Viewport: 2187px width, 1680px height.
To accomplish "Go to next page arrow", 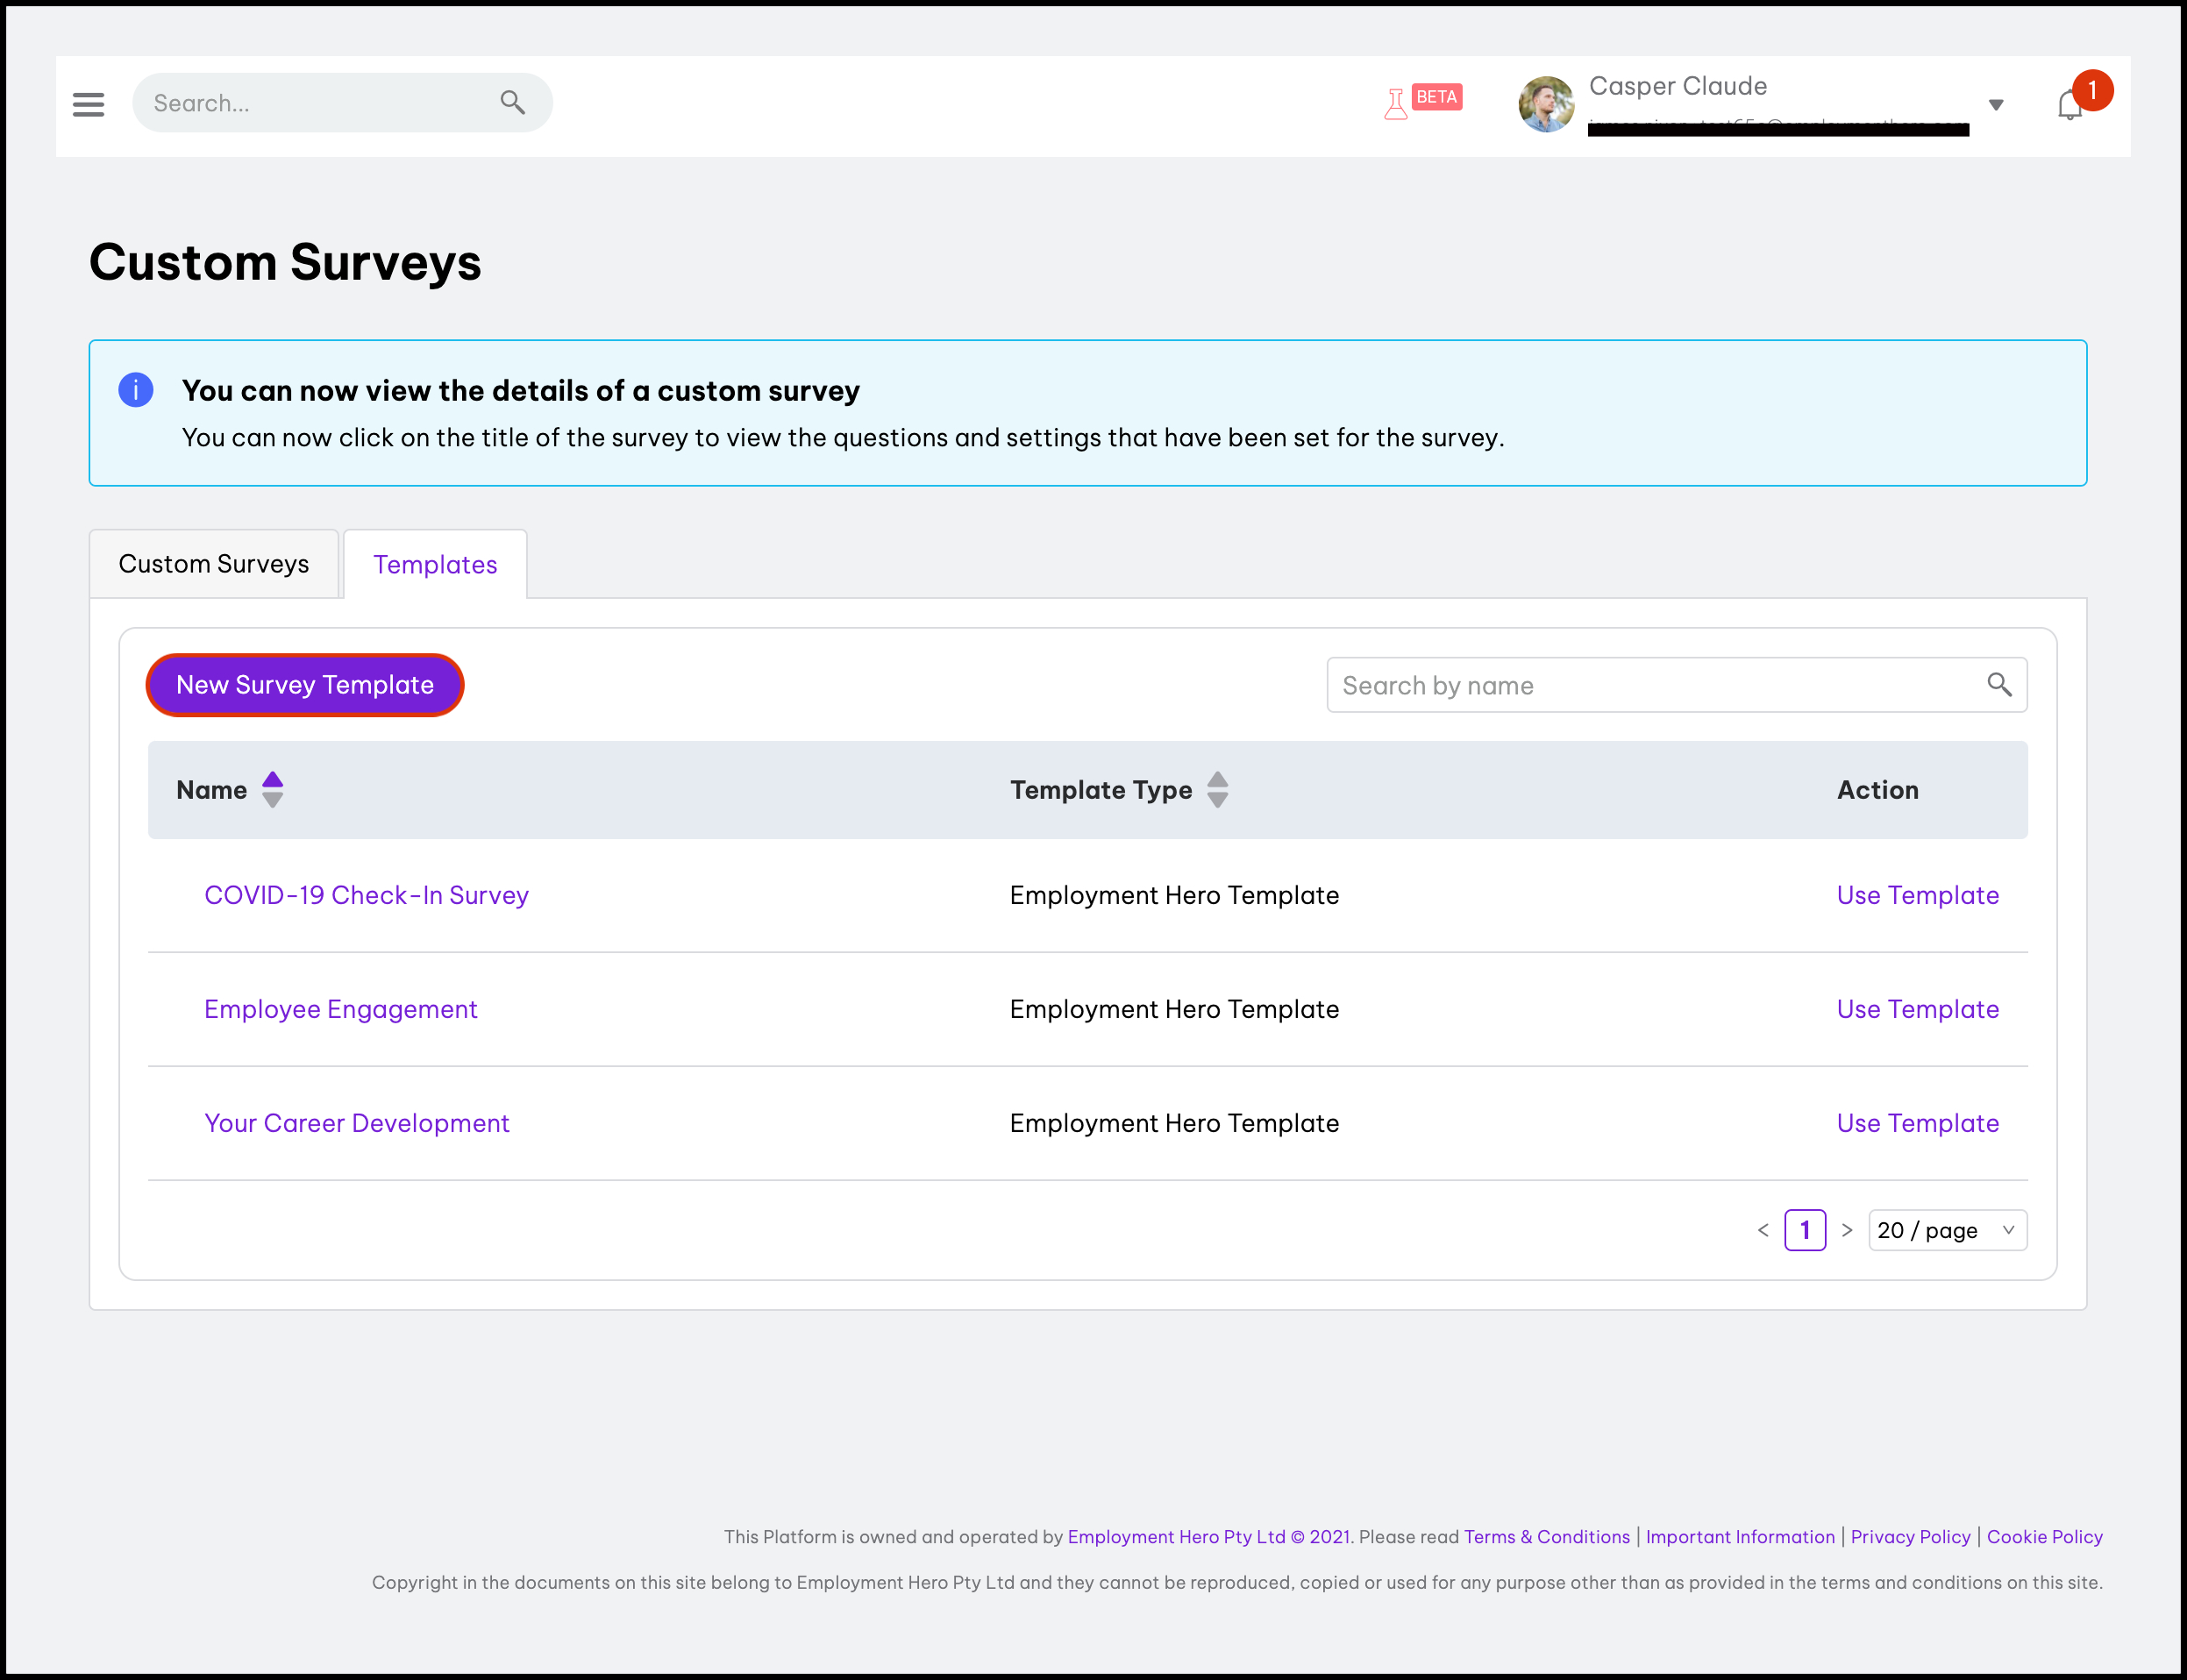I will coord(1847,1230).
